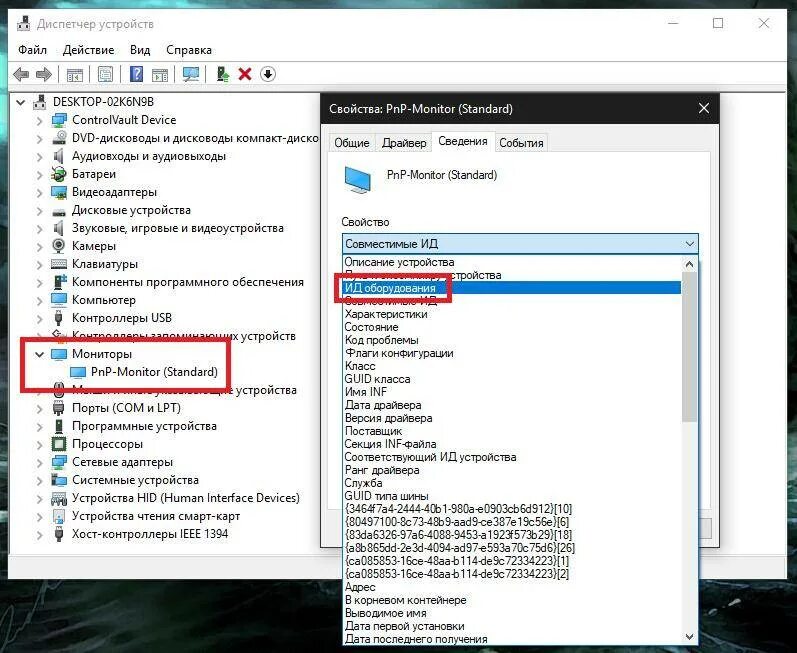
Task: Expand the Звуковые, игровые и видеоустройства node
Action: [x=40, y=228]
